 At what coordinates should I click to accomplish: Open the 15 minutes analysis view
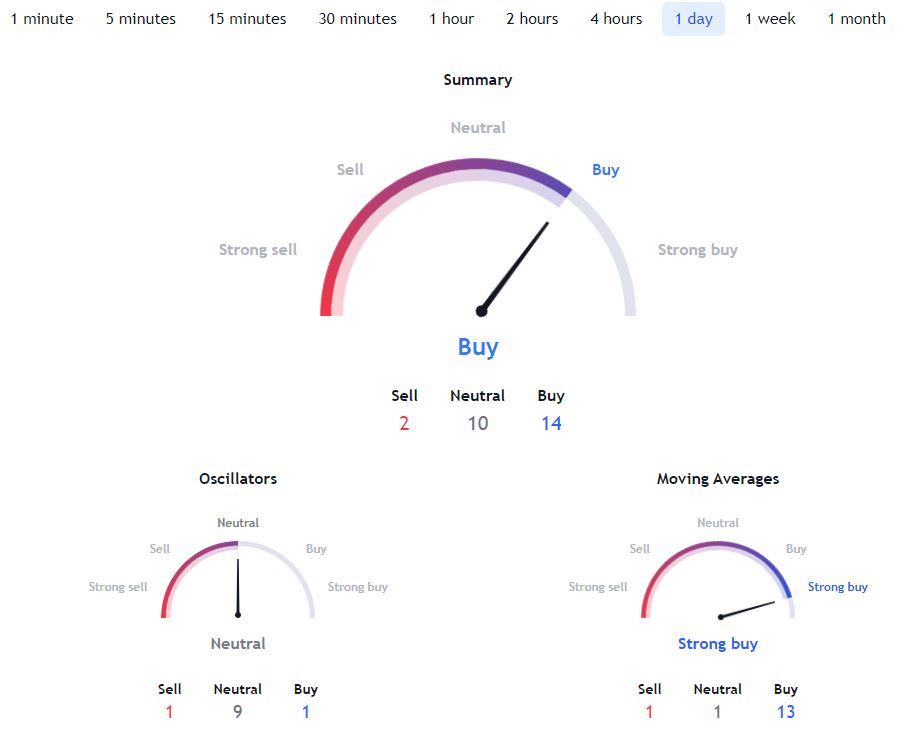[247, 18]
